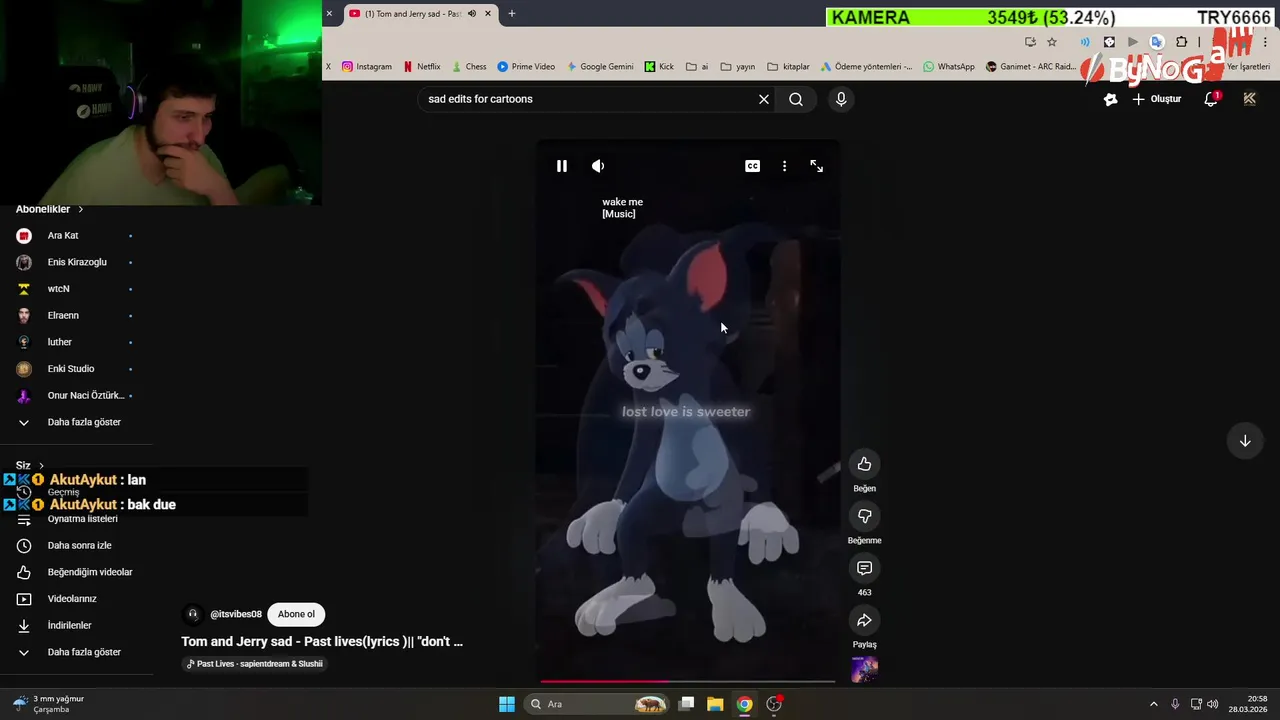
Task: Start voice search with the microphone
Action: 841,99
